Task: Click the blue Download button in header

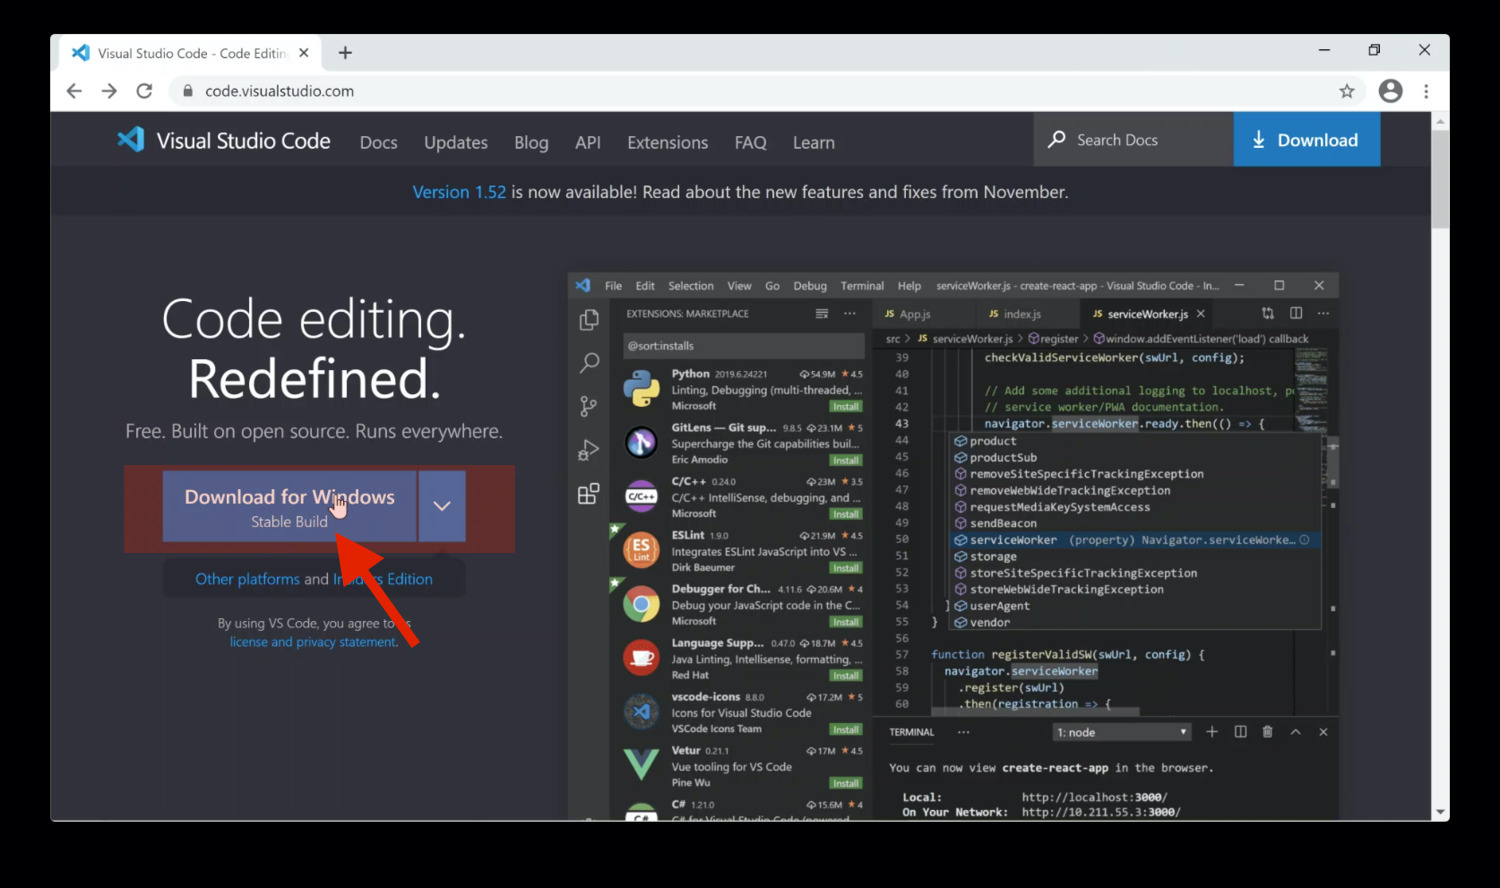Action: click(x=1306, y=139)
